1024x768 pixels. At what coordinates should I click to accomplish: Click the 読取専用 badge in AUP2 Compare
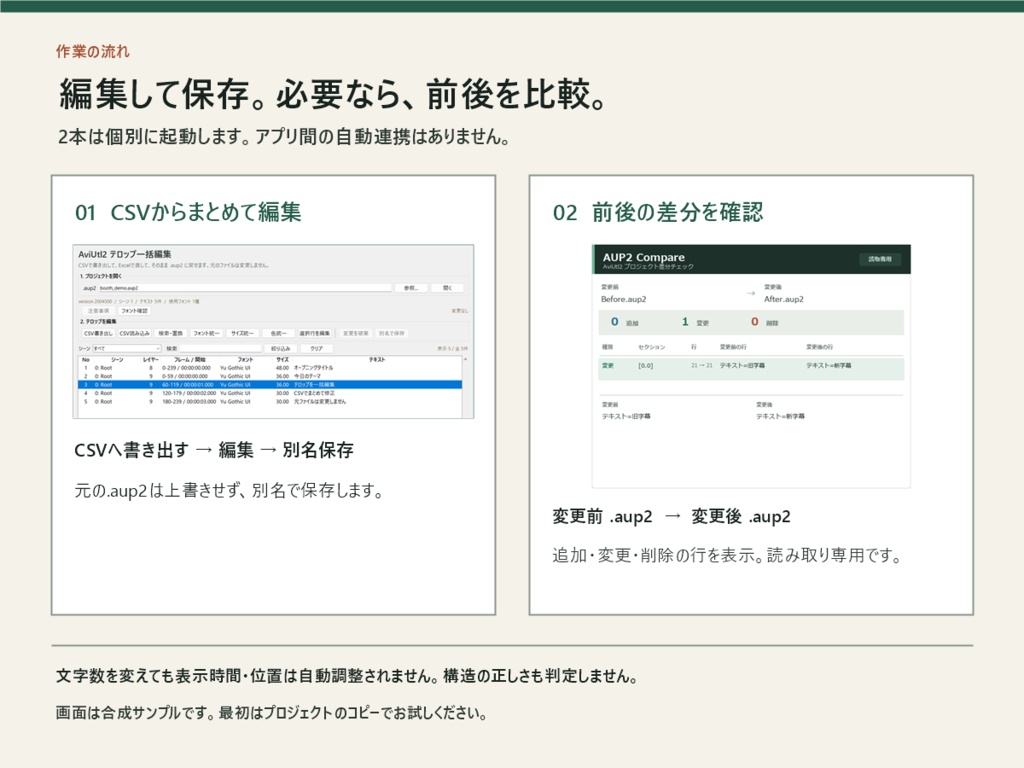(880, 259)
